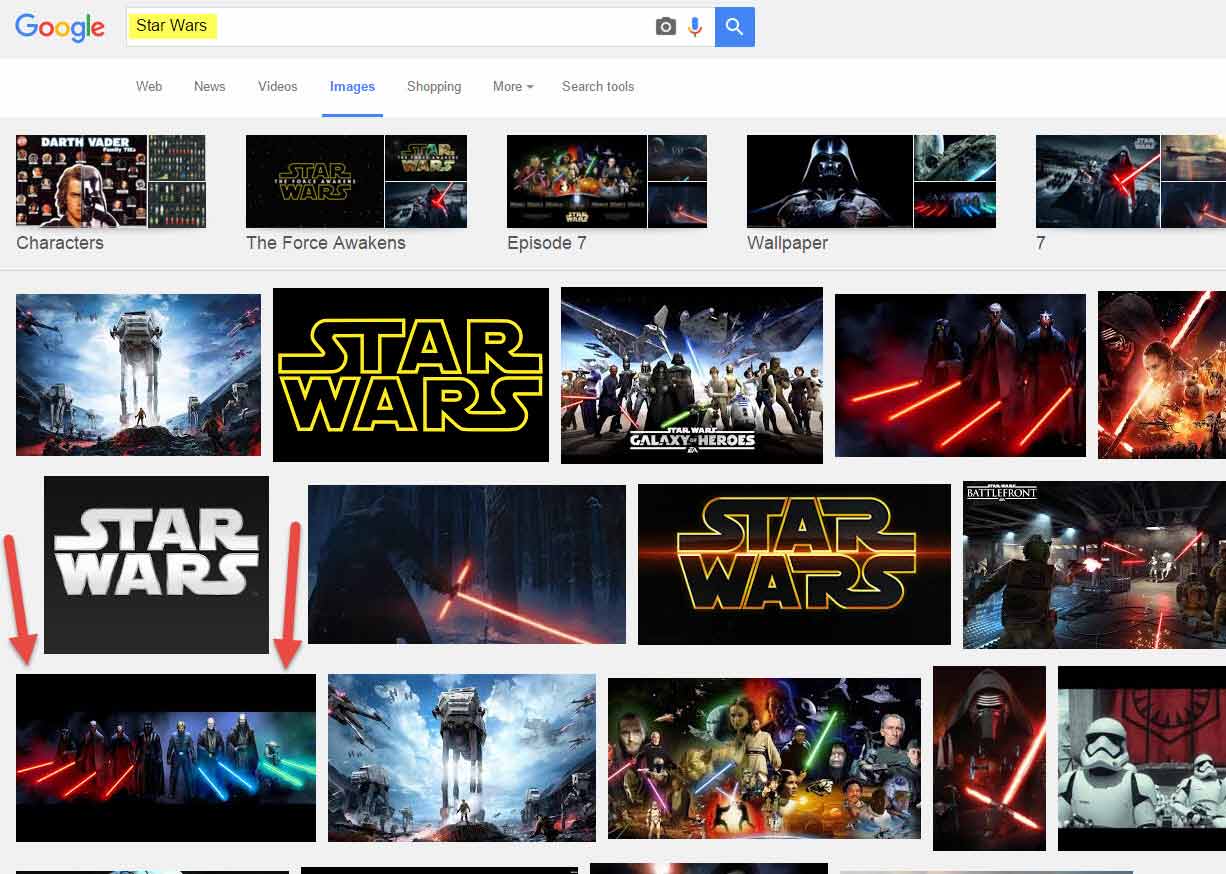Start voice search with the microphone icon

695,27
